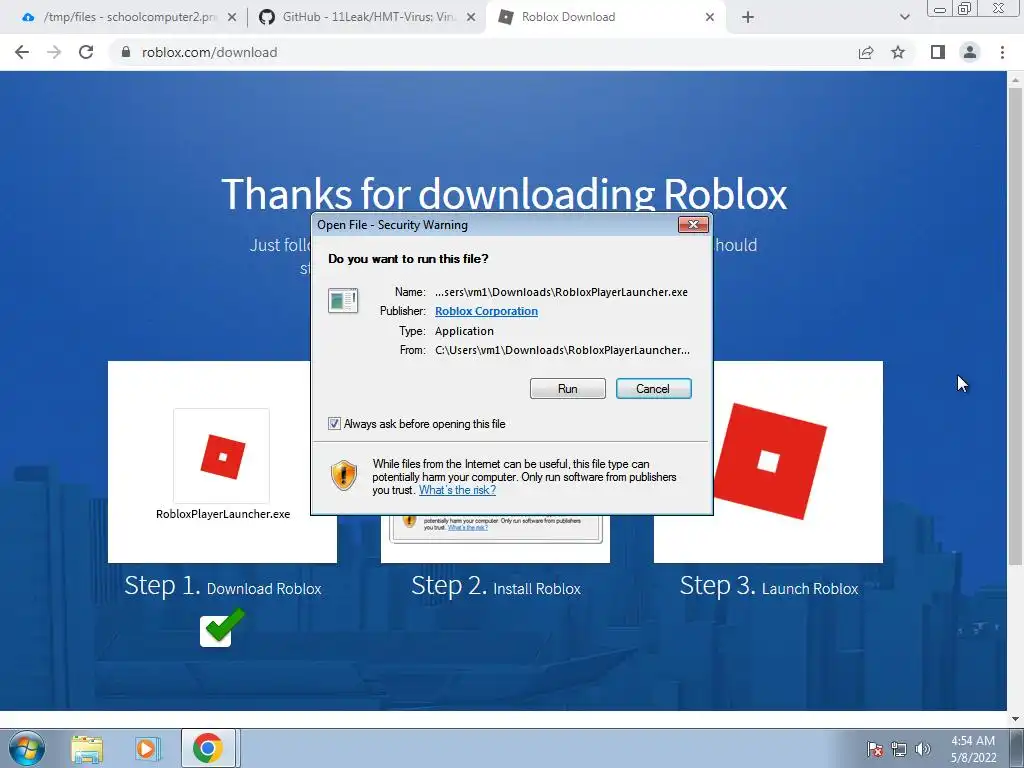Click the "Step 3. Launch Roblox" text

[x=769, y=586]
